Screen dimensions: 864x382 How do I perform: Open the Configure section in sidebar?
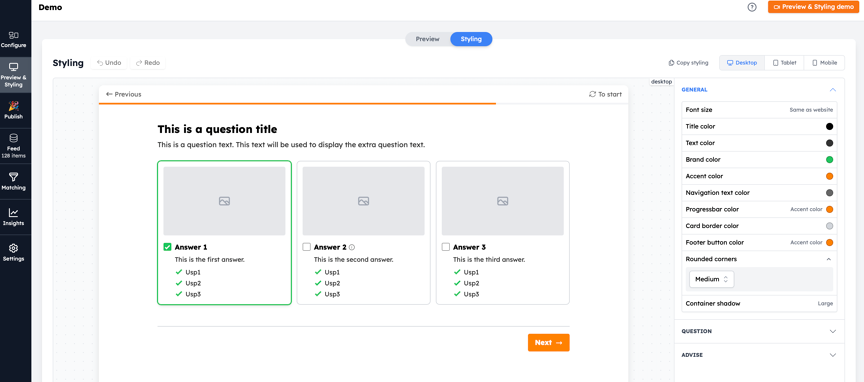coord(14,40)
